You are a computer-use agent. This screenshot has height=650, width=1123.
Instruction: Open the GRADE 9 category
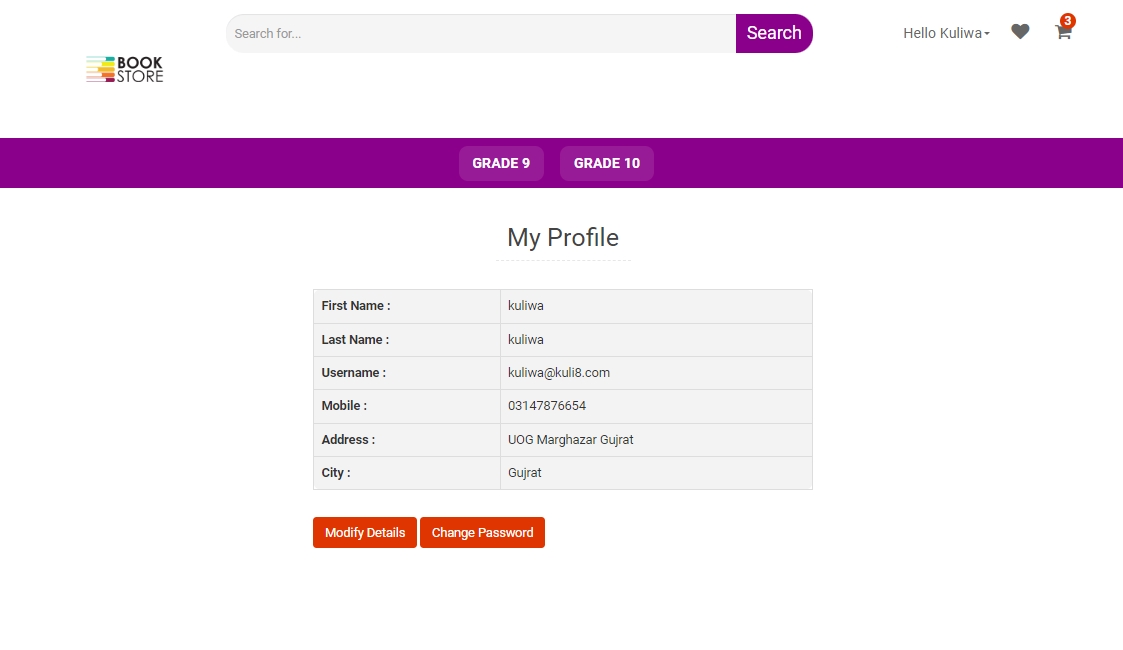(x=501, y=163)
